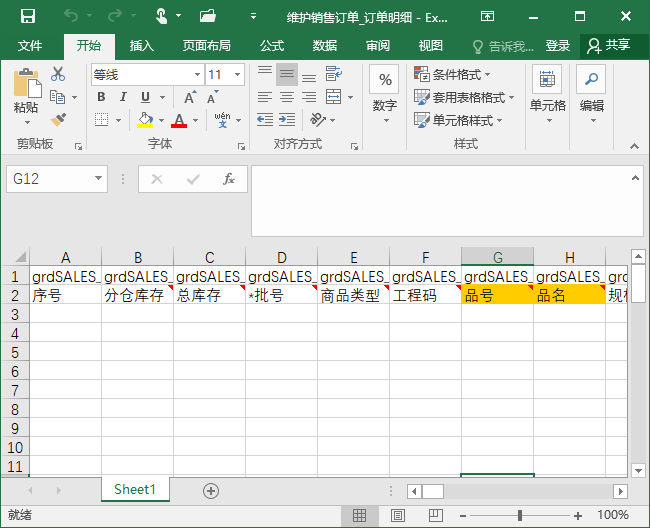Switch to the 页面布局 Page Layout tab
Screen dimensions: 650x528
coord(206,45)
